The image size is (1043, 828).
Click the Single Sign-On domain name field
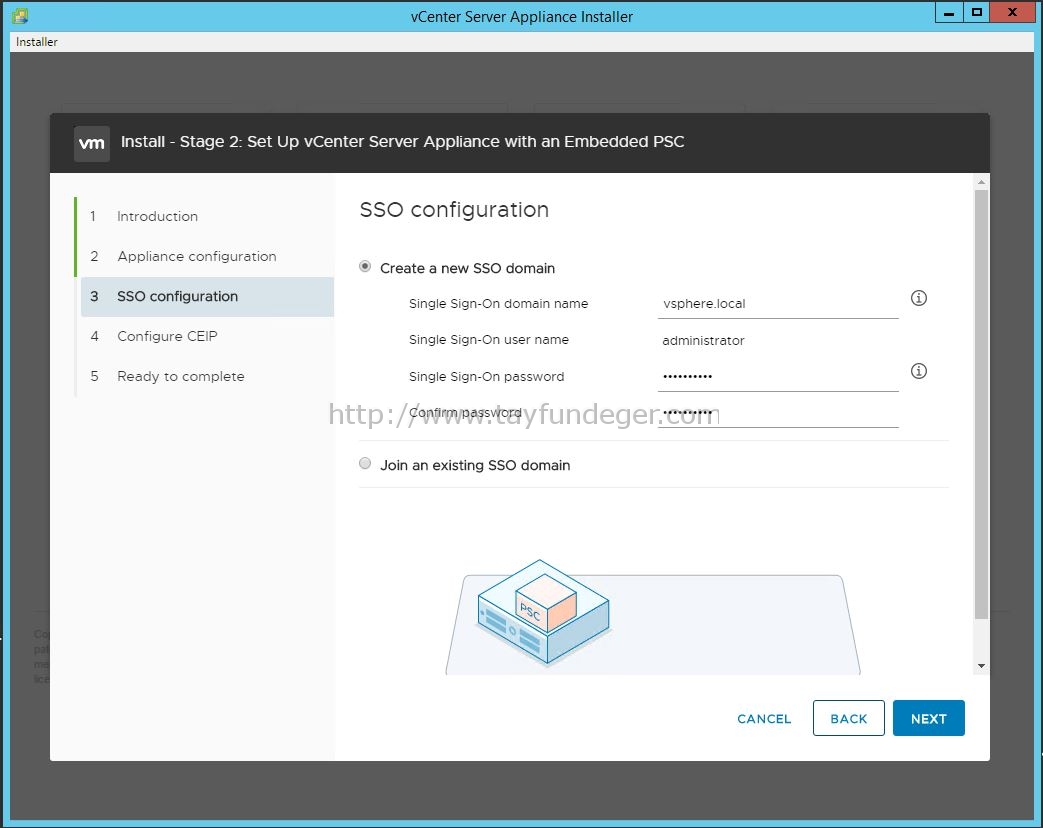[778, 304]
